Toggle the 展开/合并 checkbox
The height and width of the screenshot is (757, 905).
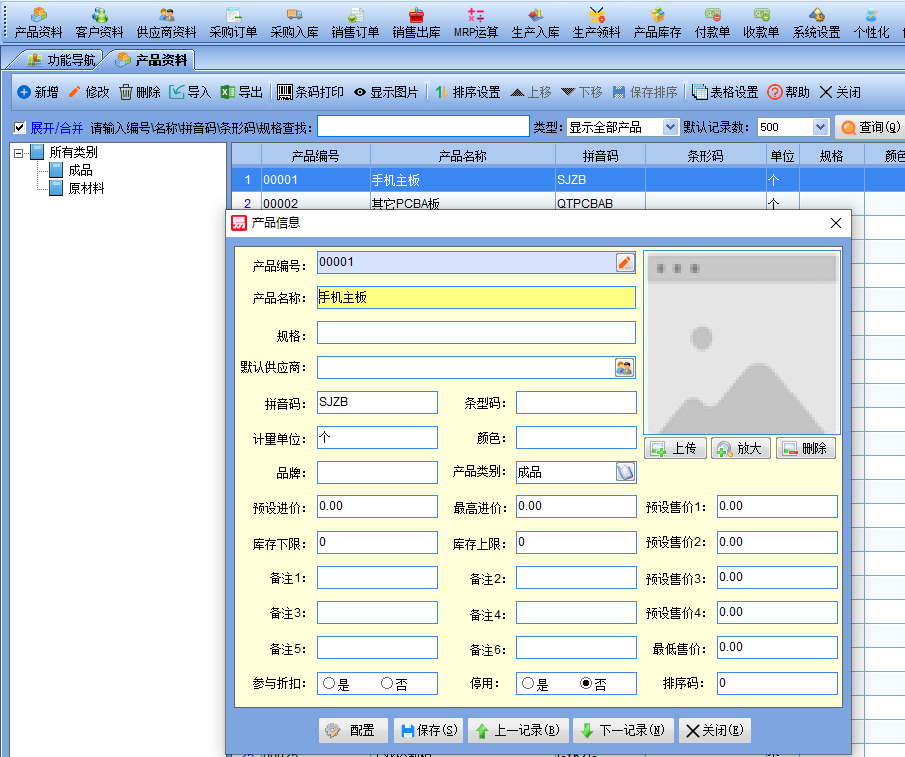click(20, 128)
